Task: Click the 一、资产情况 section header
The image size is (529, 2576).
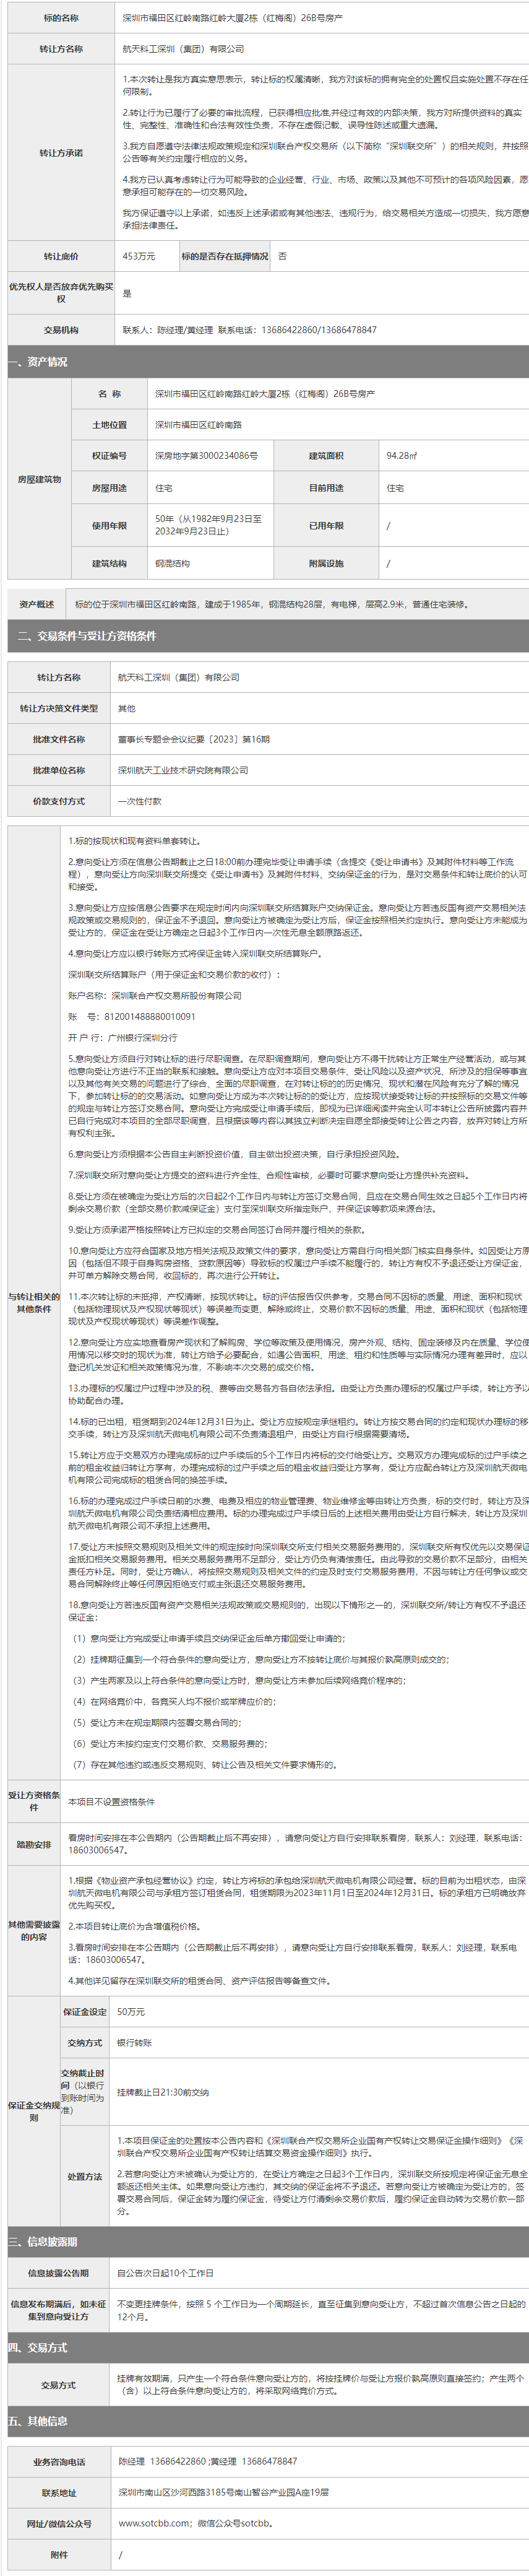Action: click(268, 362)
